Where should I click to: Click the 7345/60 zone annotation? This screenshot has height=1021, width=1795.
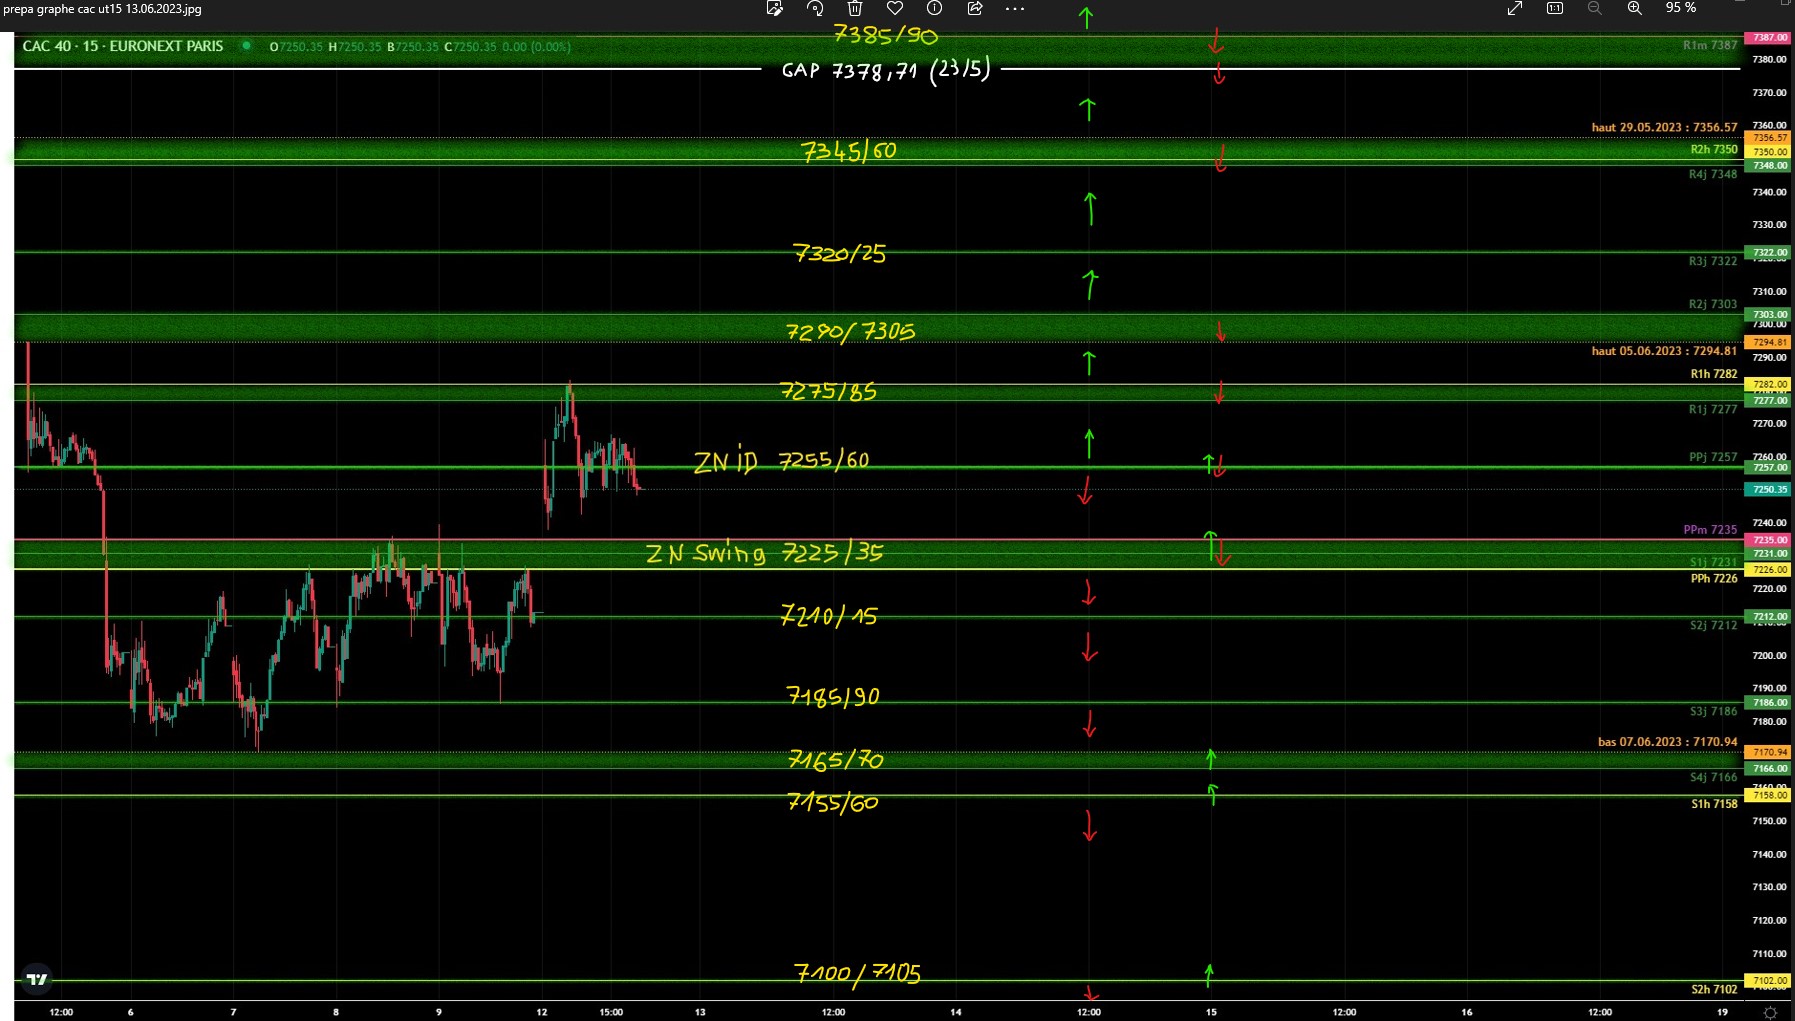(x=849, y=151)
